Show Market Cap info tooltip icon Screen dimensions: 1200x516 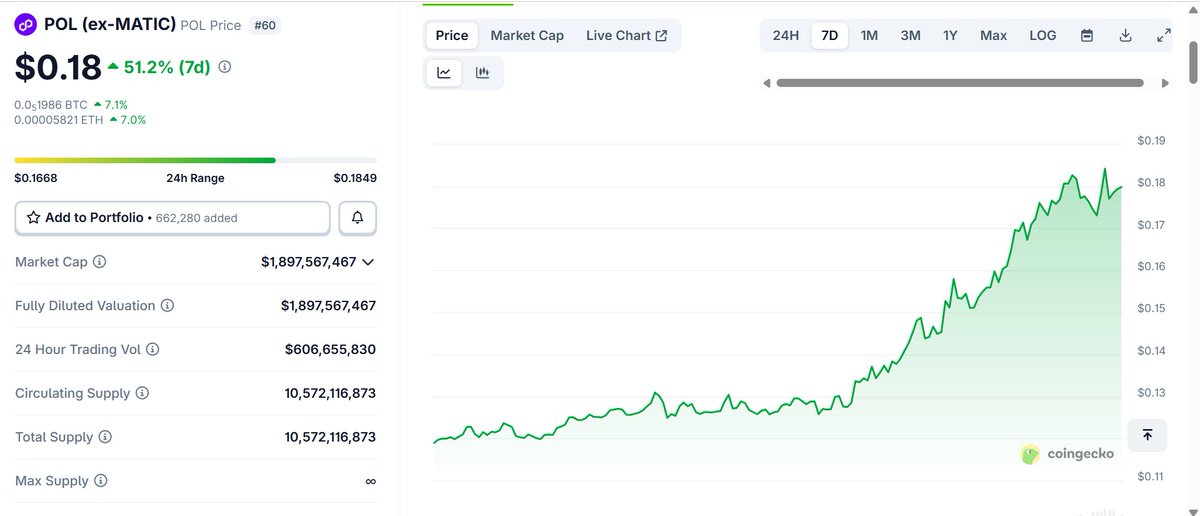point(99,262)
